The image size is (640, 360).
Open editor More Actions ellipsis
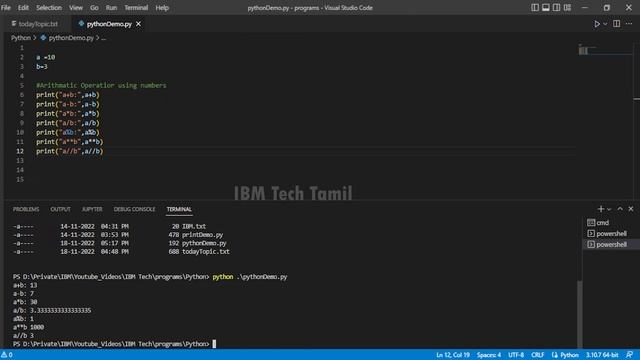click(x=629, y=24)
